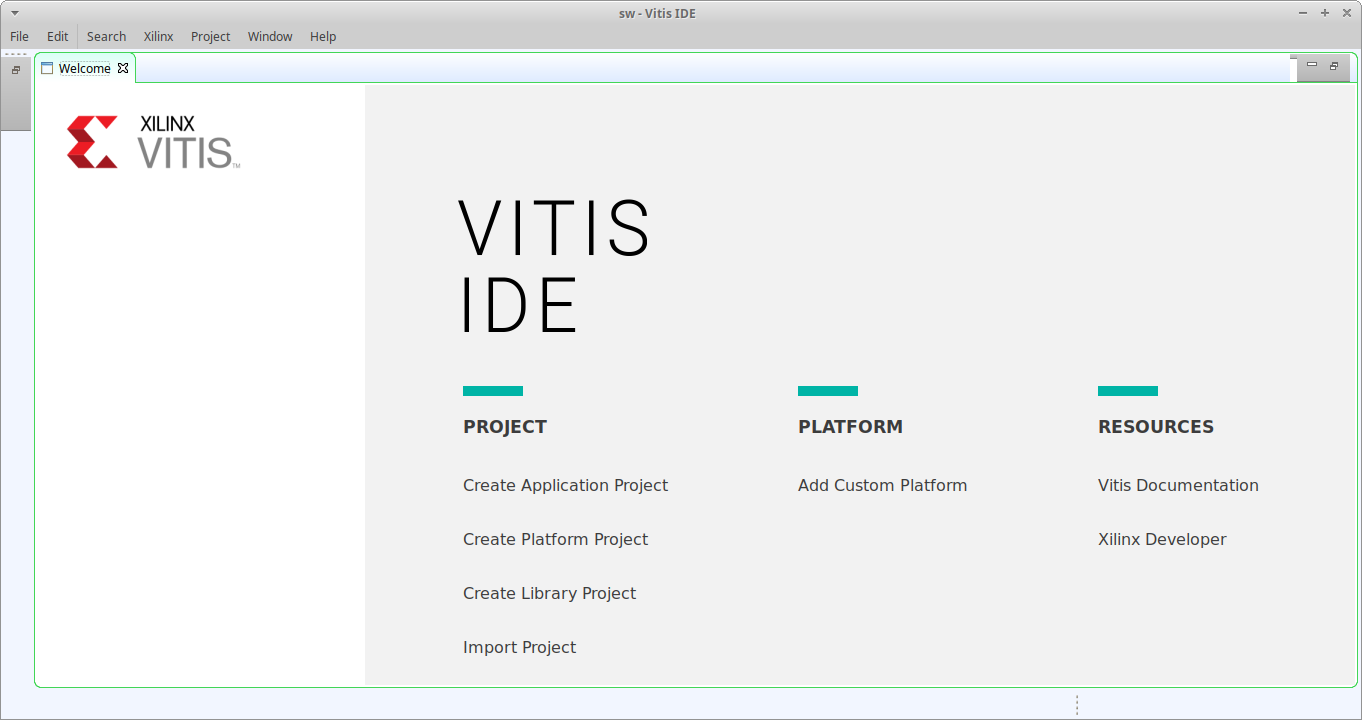Select the Welcome tab
Viewport: 1362px width, 720px height.
coord(84,68)
